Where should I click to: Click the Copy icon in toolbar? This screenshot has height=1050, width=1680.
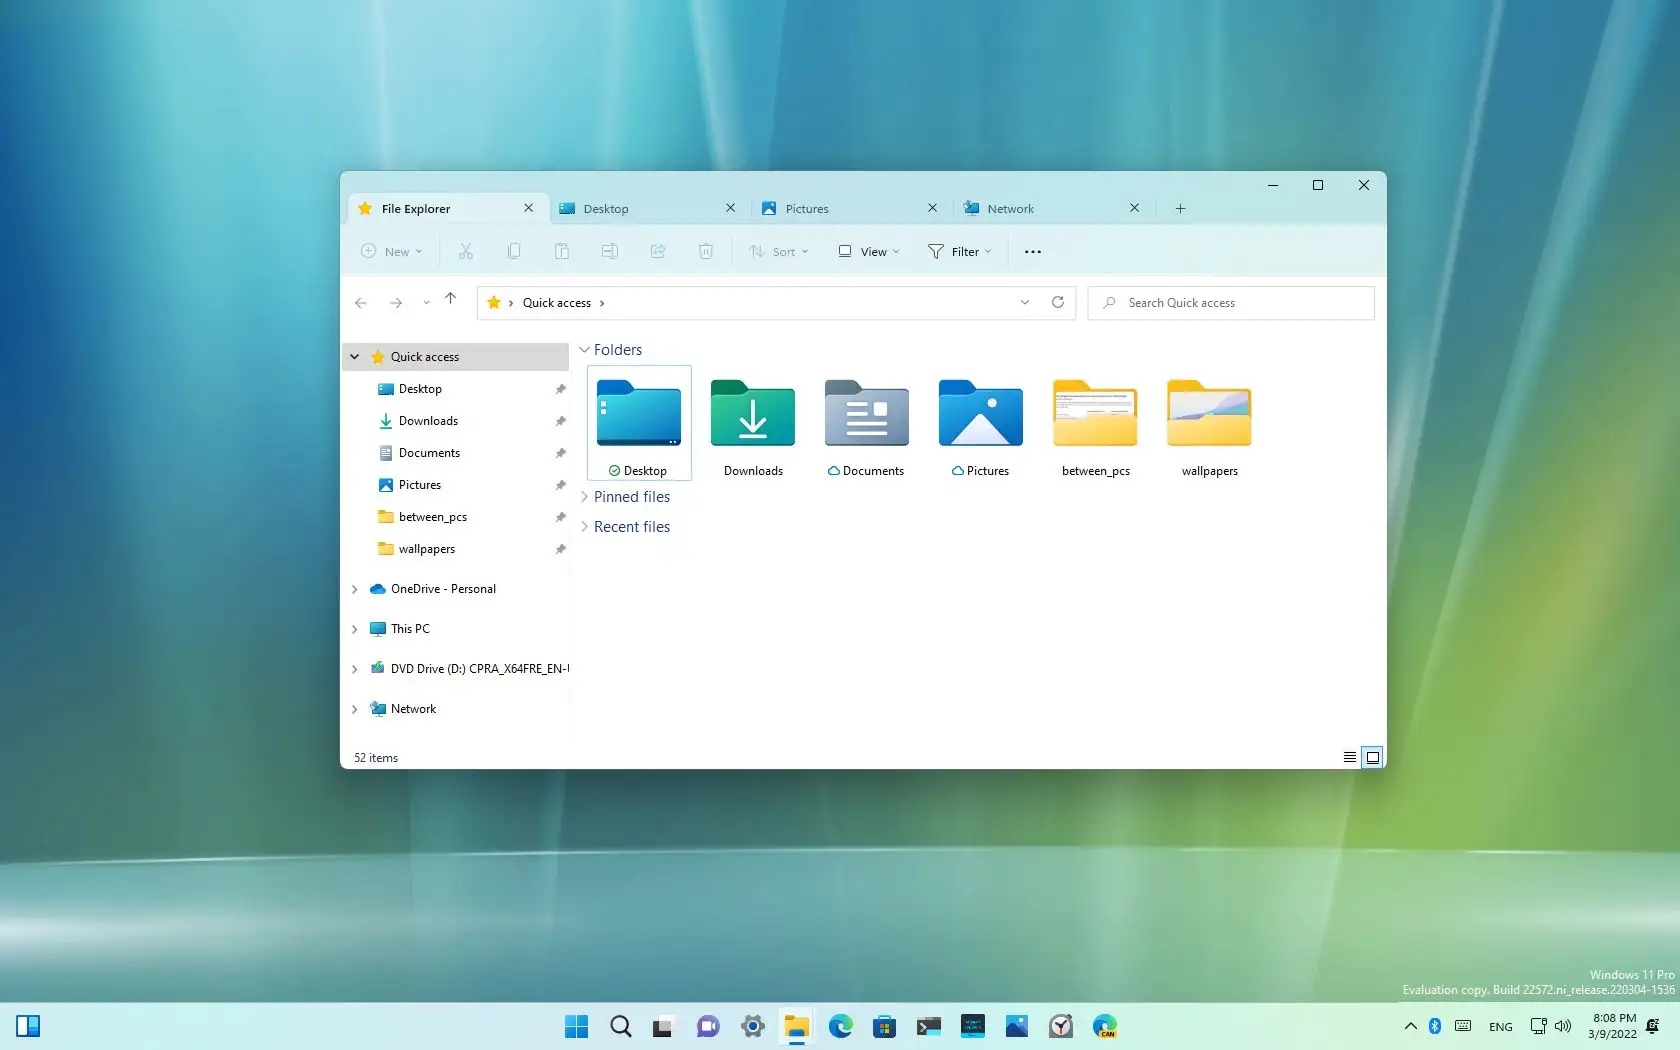(514, 252)
